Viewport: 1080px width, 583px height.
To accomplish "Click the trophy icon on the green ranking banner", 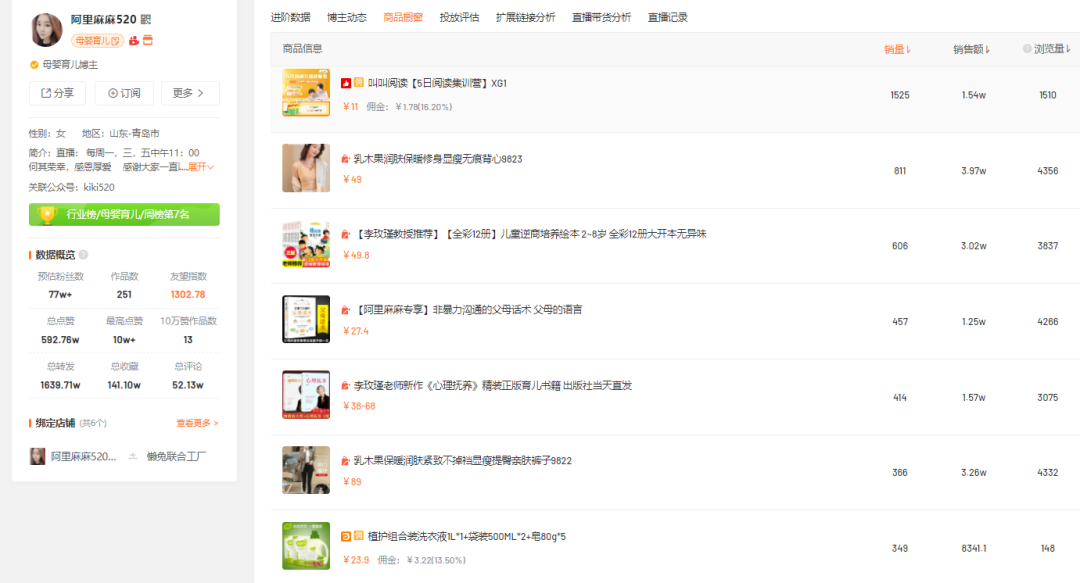I will (47, 214).
